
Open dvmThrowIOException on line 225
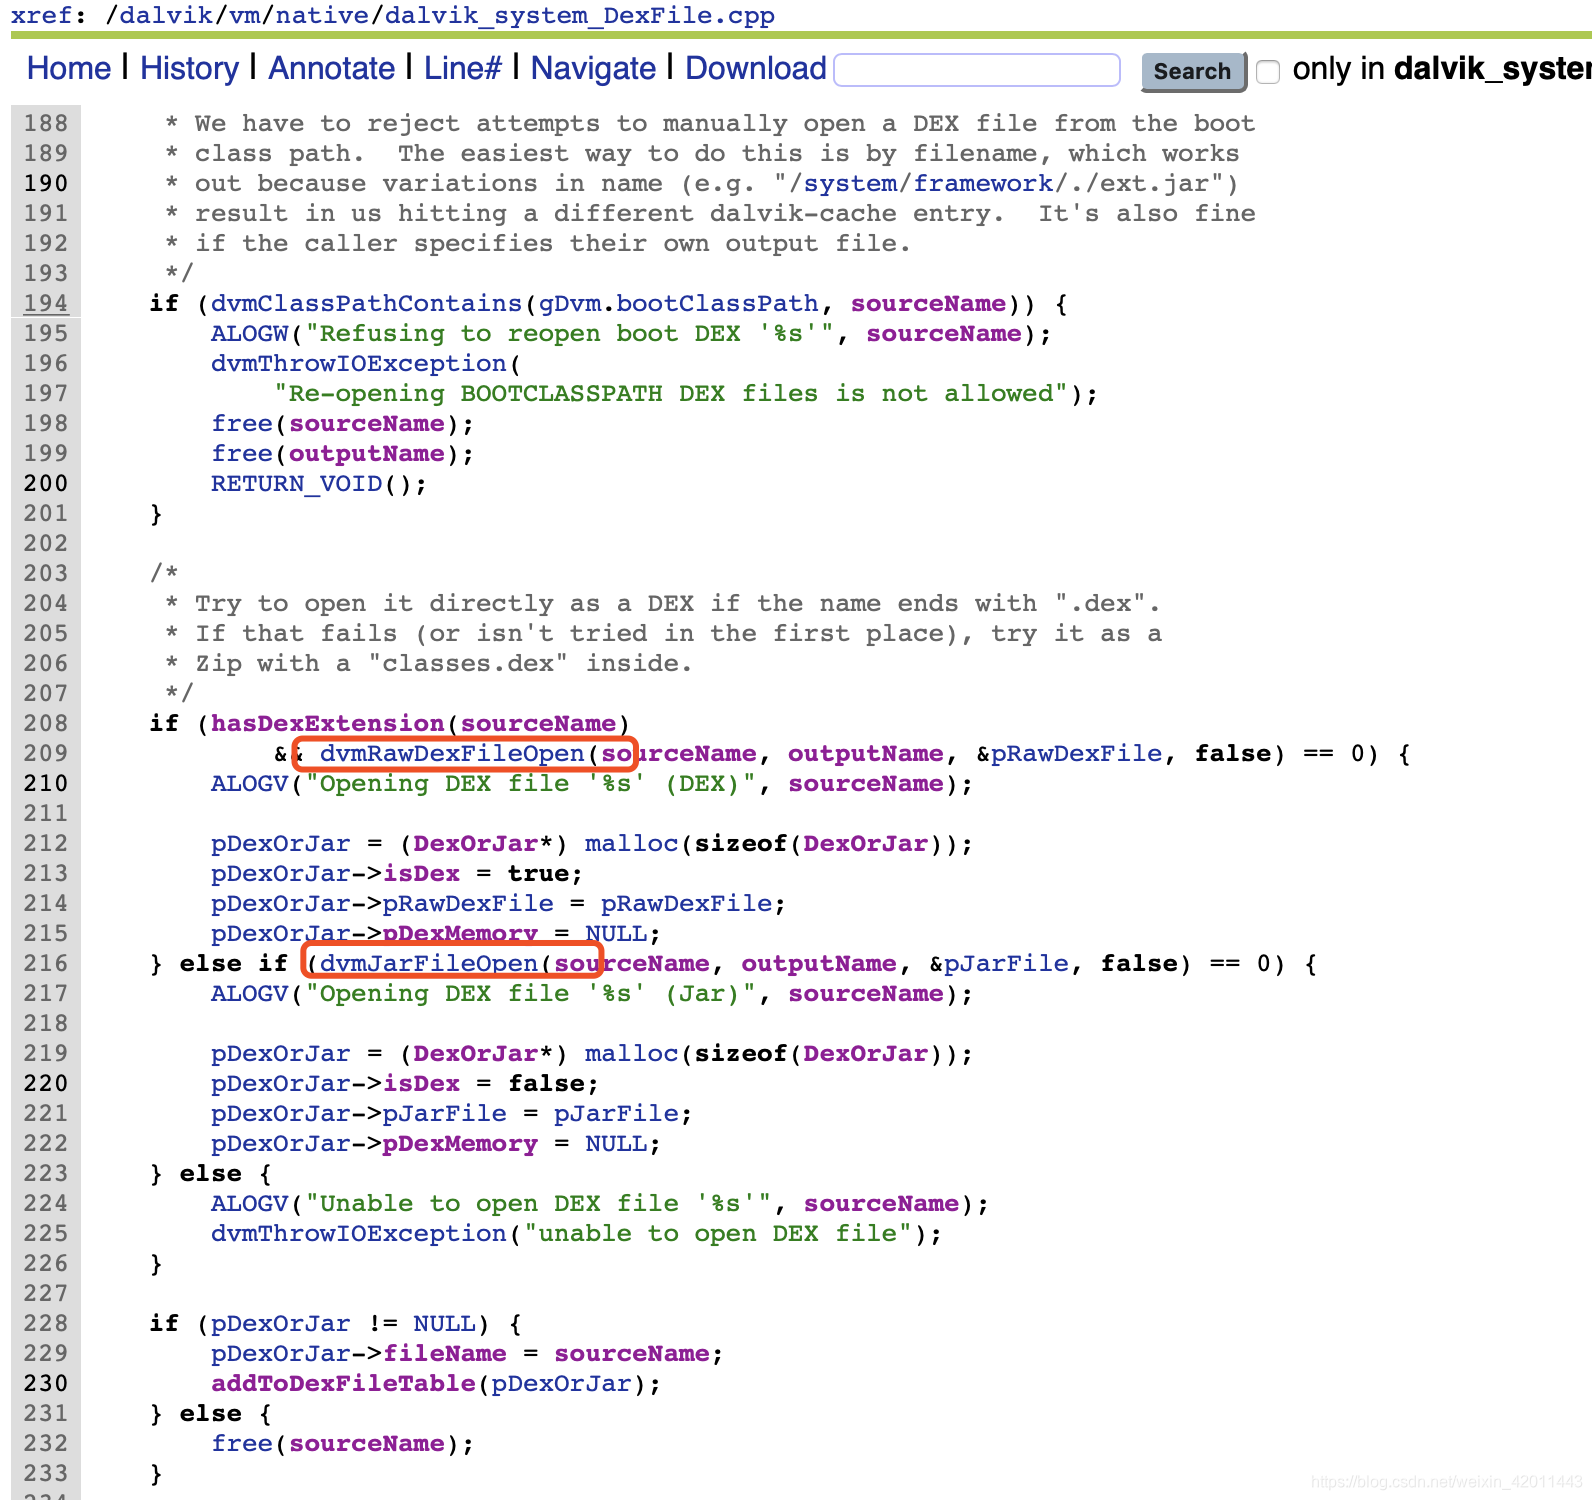pos(359,1233)
